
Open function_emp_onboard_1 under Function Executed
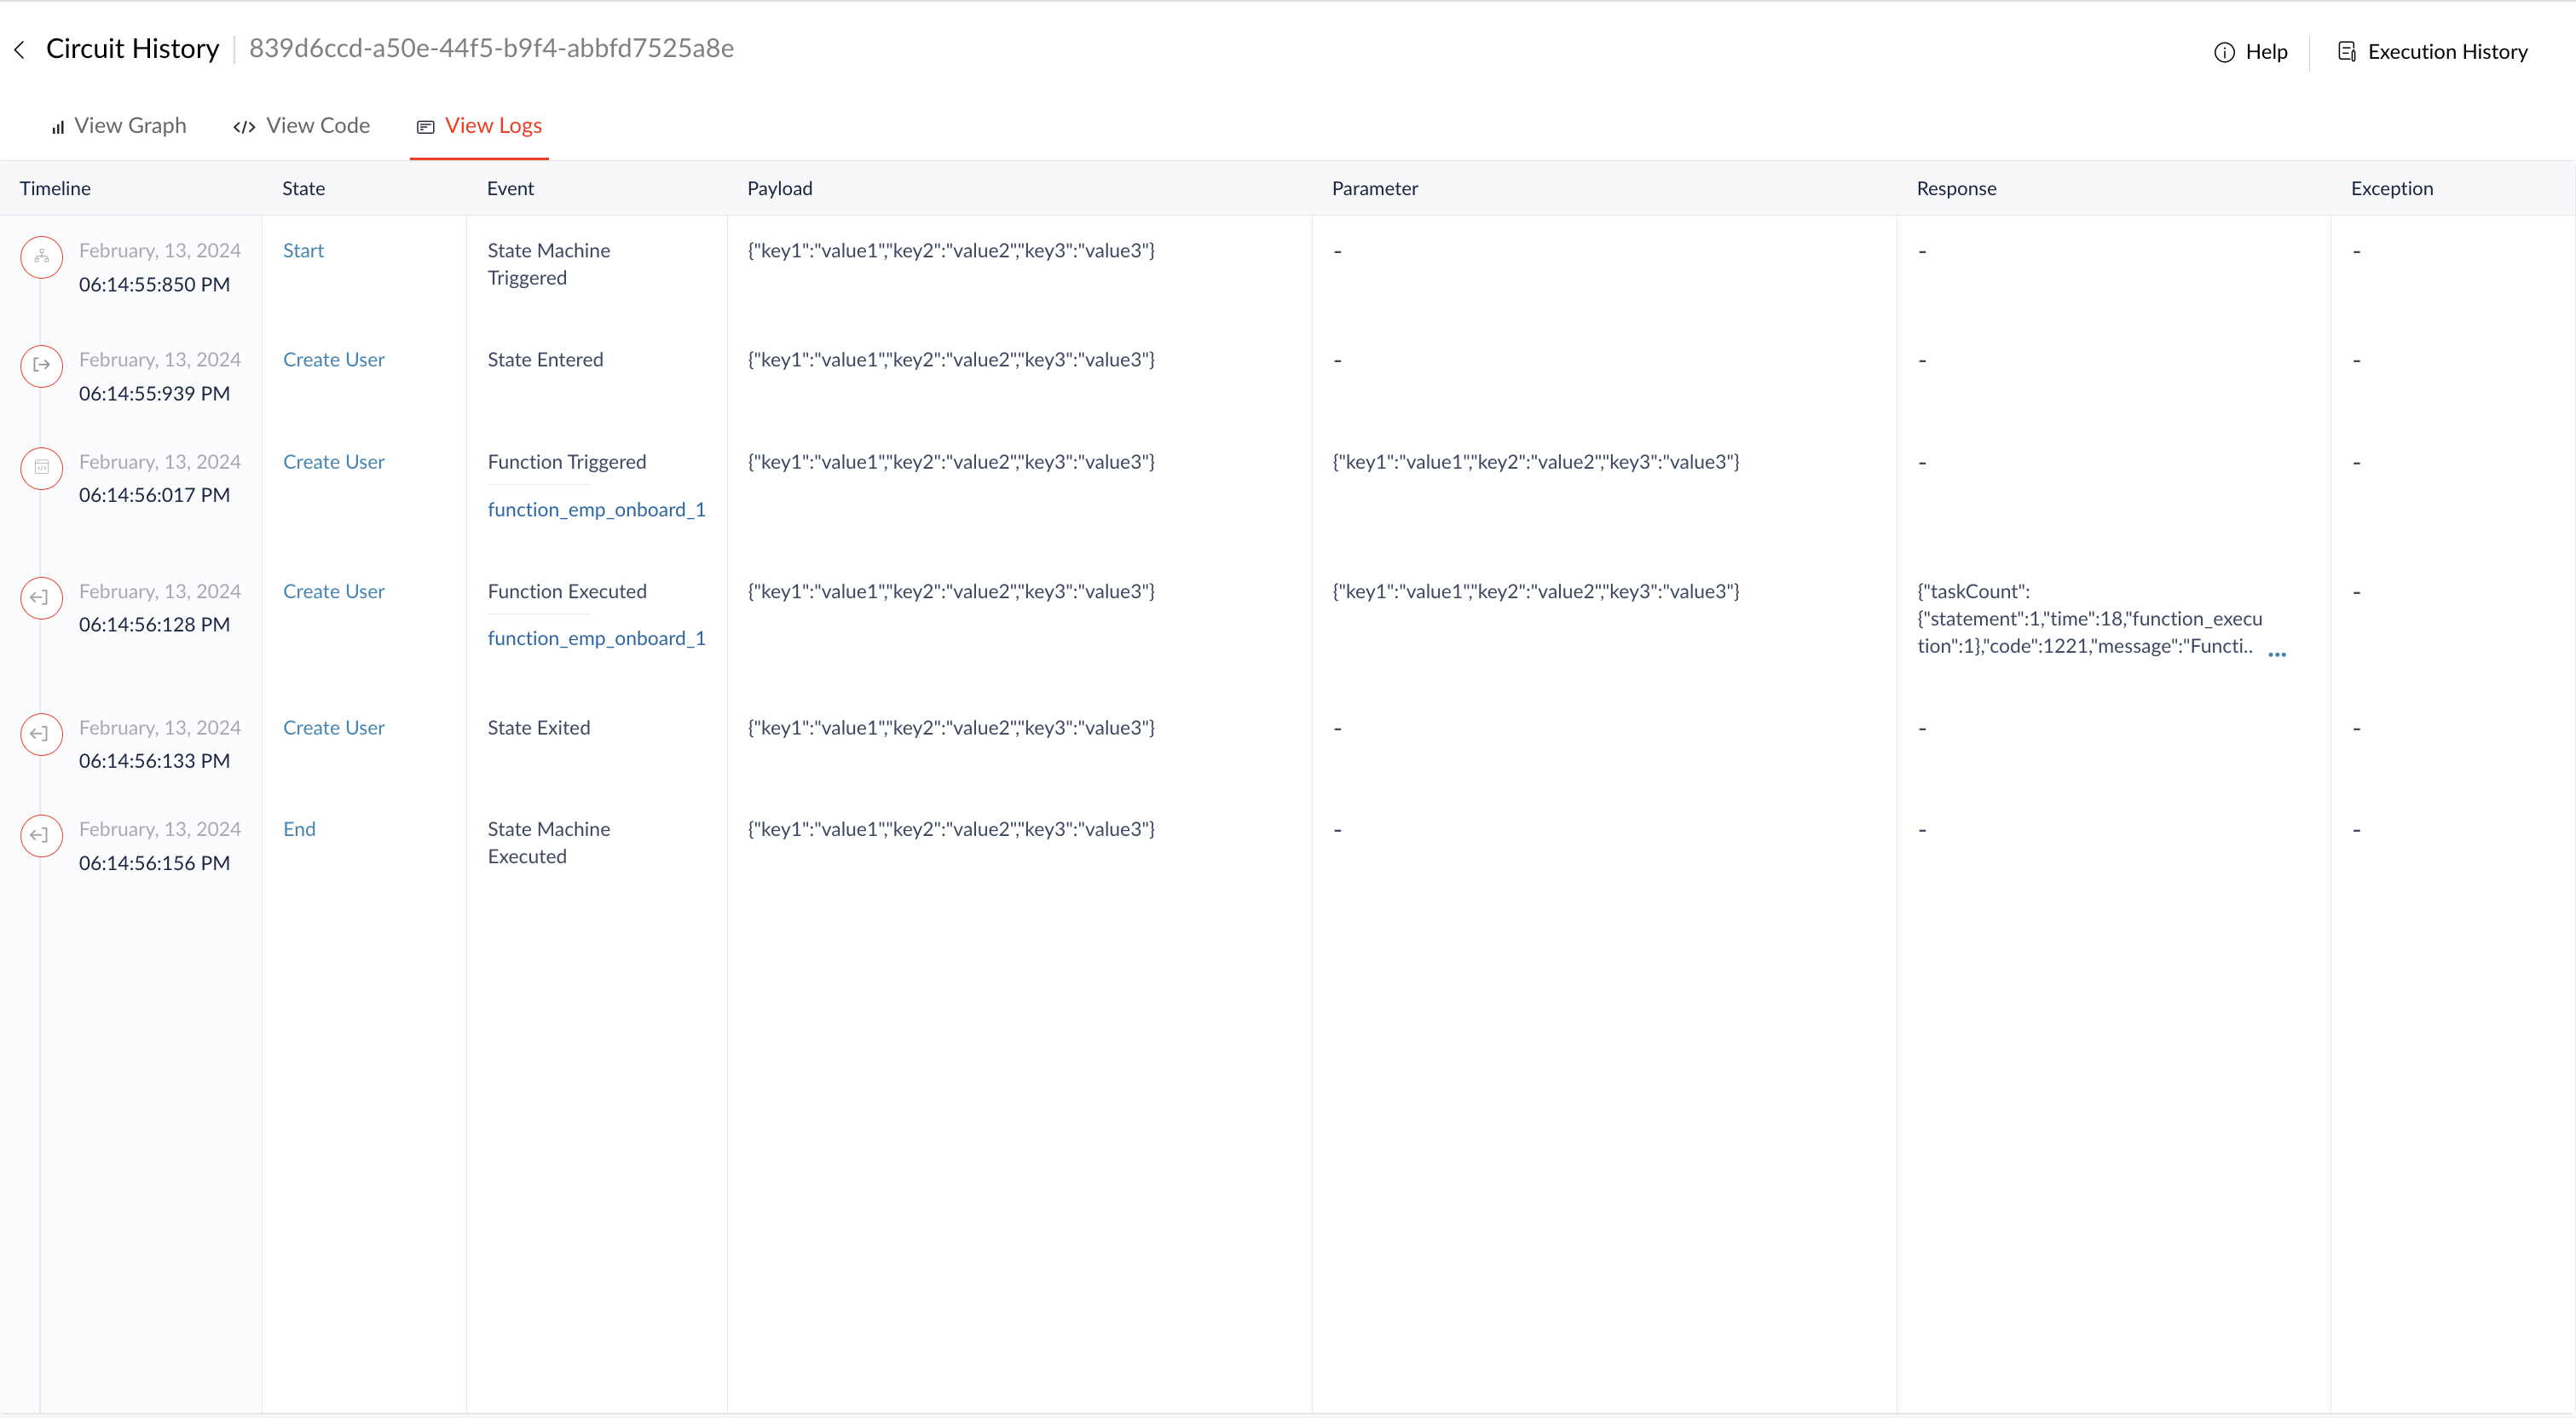[596, 638]
